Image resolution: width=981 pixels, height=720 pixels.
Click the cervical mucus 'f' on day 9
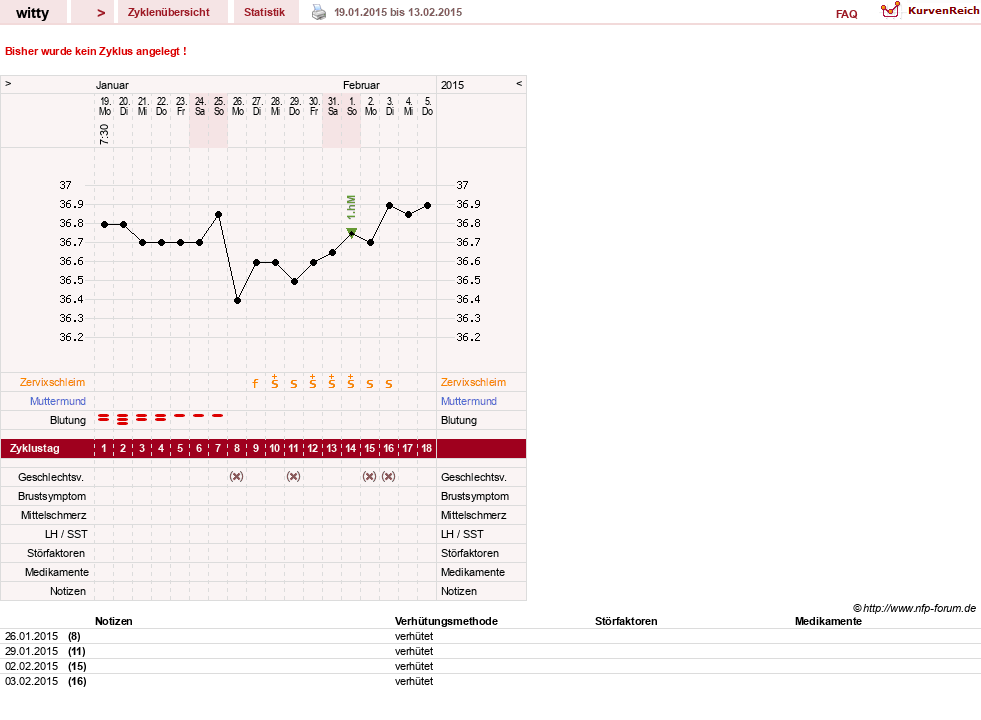[x=255, y=383]
